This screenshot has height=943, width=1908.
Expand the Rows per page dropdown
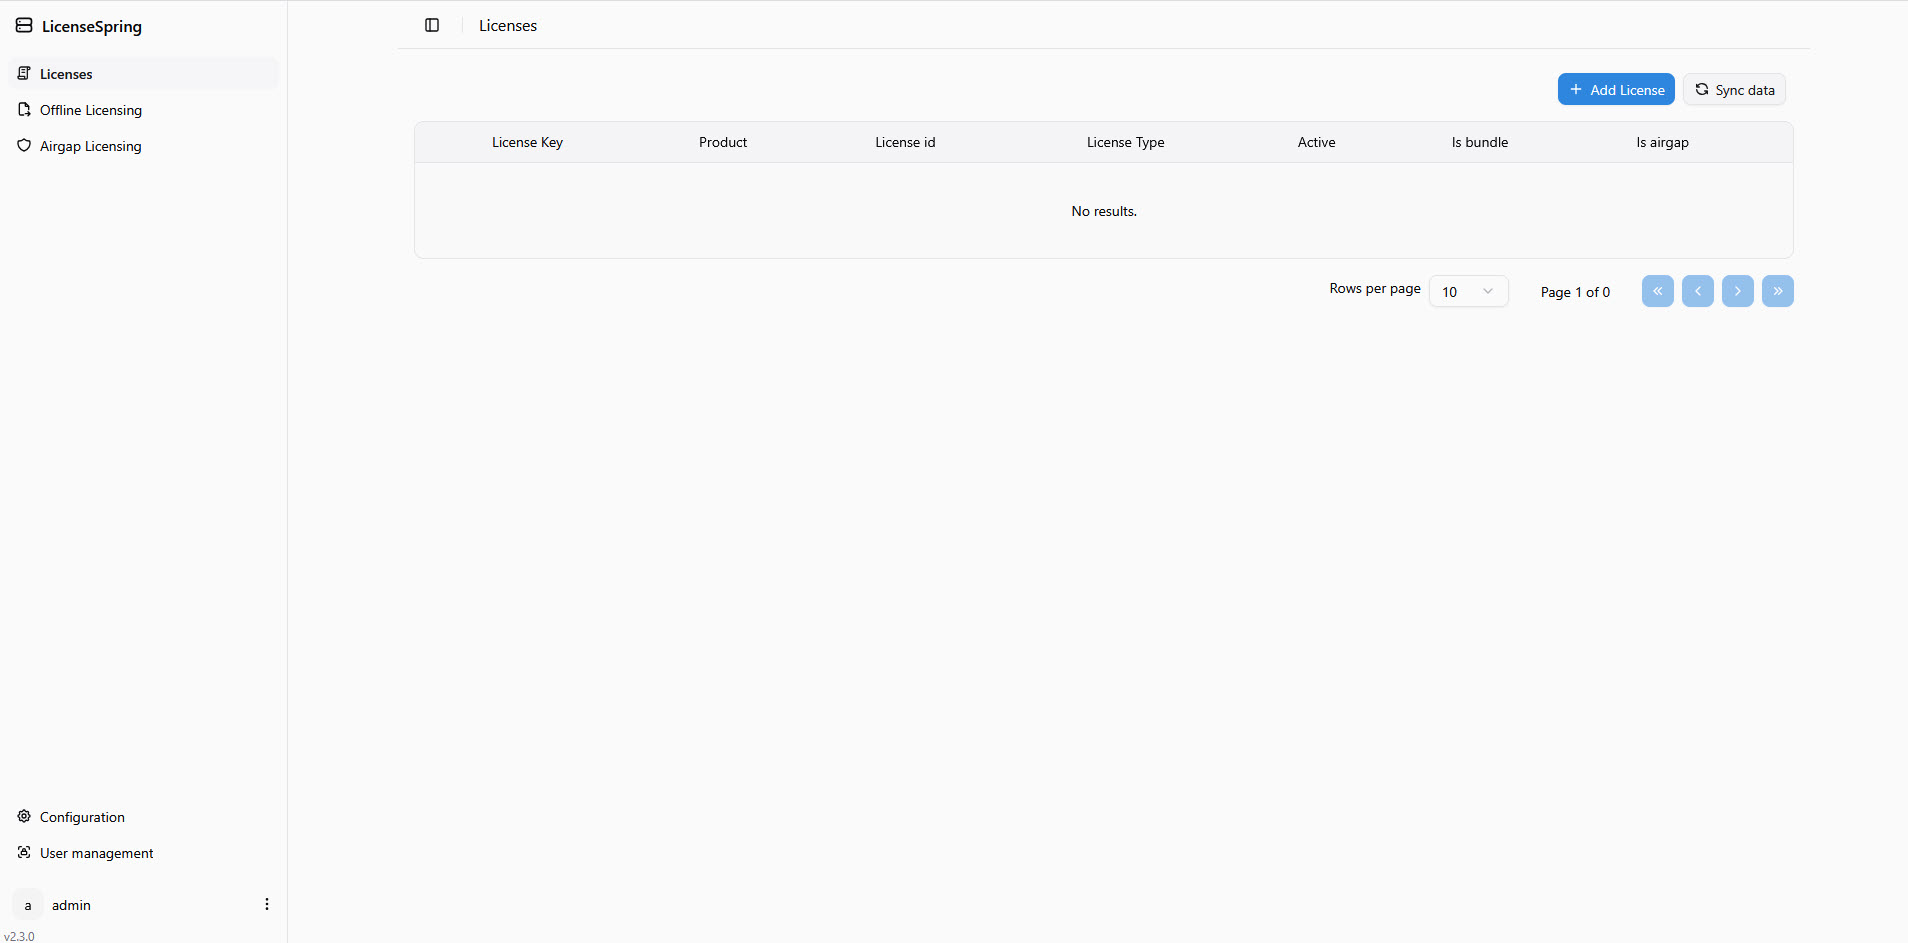click(1468, 292)
